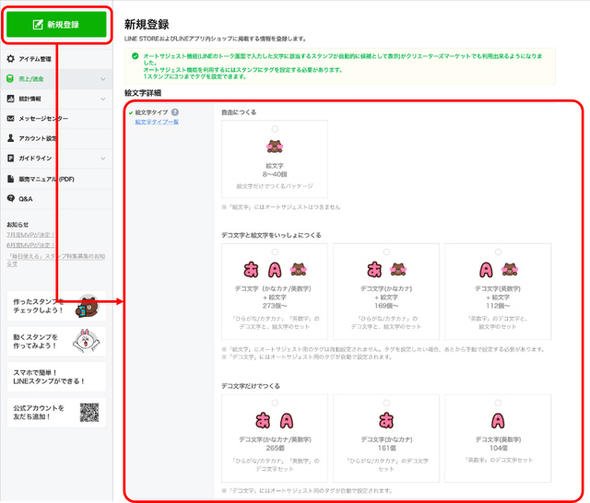Click the 公式アカウントを友だち追加 QR banner
The height and width of the screenshot is (503, 590).
click(x=56, y=412)
